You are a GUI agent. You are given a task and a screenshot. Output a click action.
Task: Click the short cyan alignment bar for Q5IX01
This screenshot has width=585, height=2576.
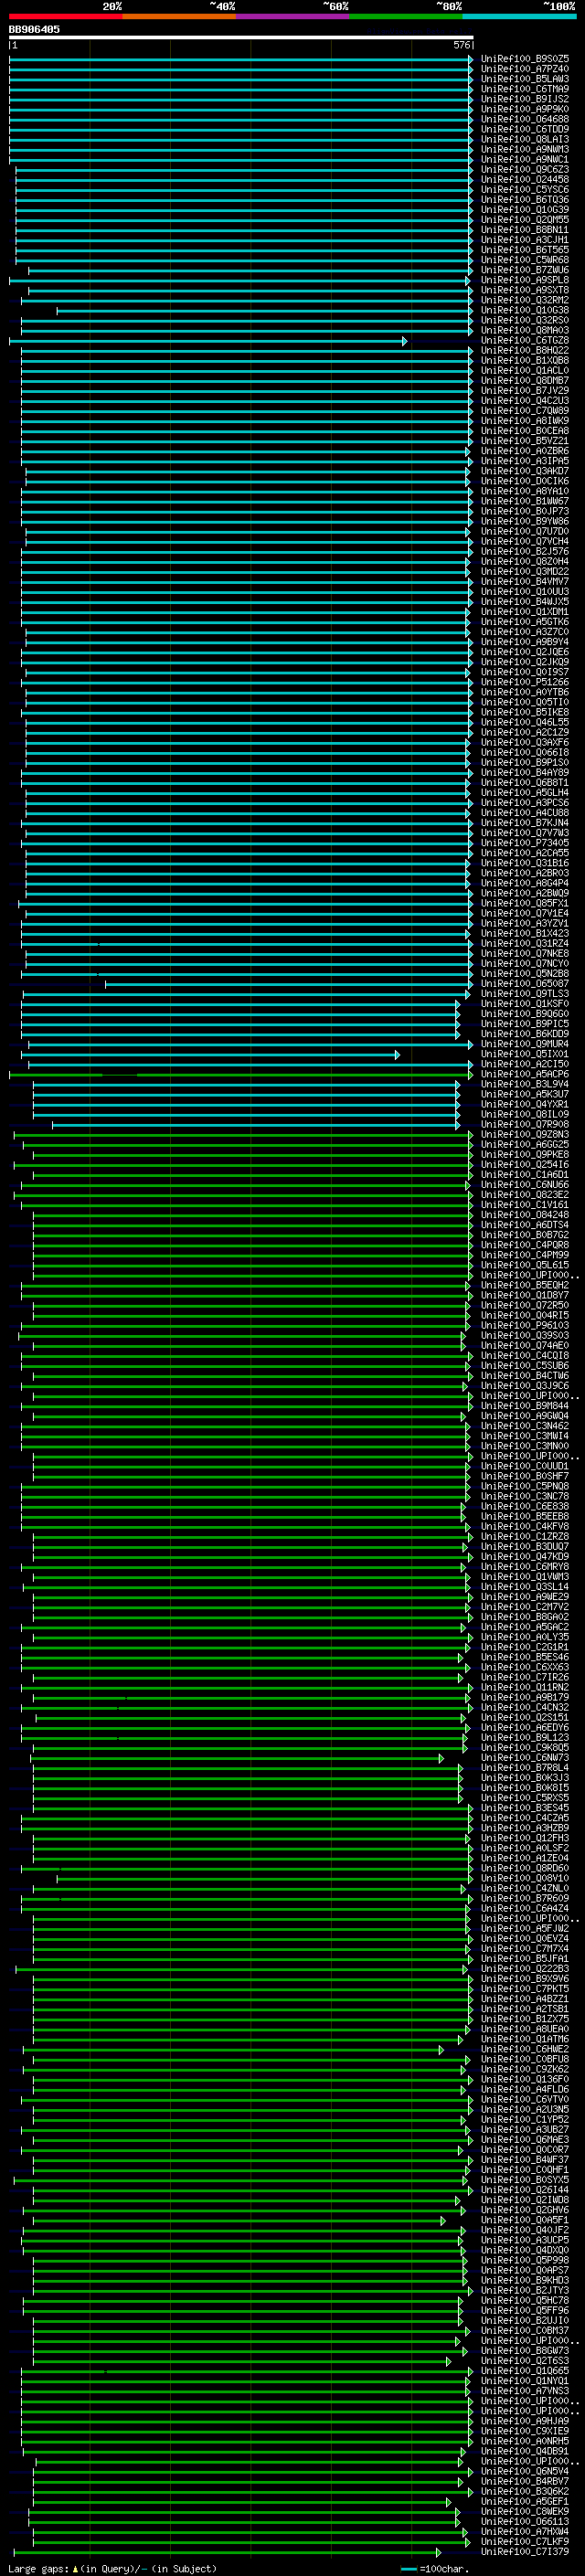pos(211,1054)
